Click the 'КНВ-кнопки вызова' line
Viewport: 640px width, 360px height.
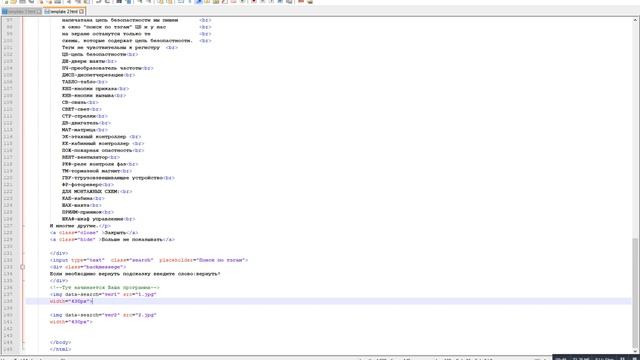93,96
